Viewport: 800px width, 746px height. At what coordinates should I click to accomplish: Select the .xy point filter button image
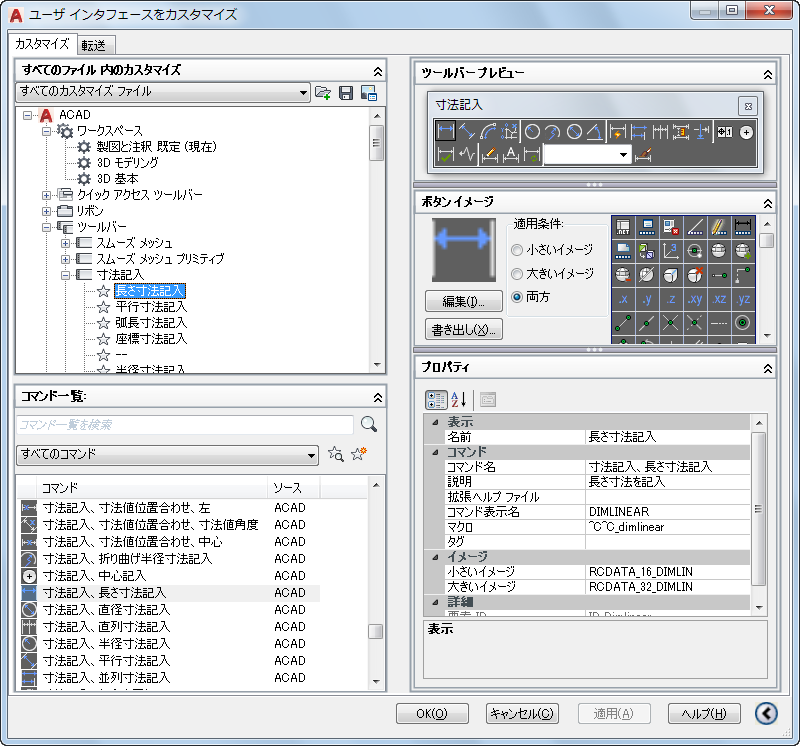[x=695, y=299]
